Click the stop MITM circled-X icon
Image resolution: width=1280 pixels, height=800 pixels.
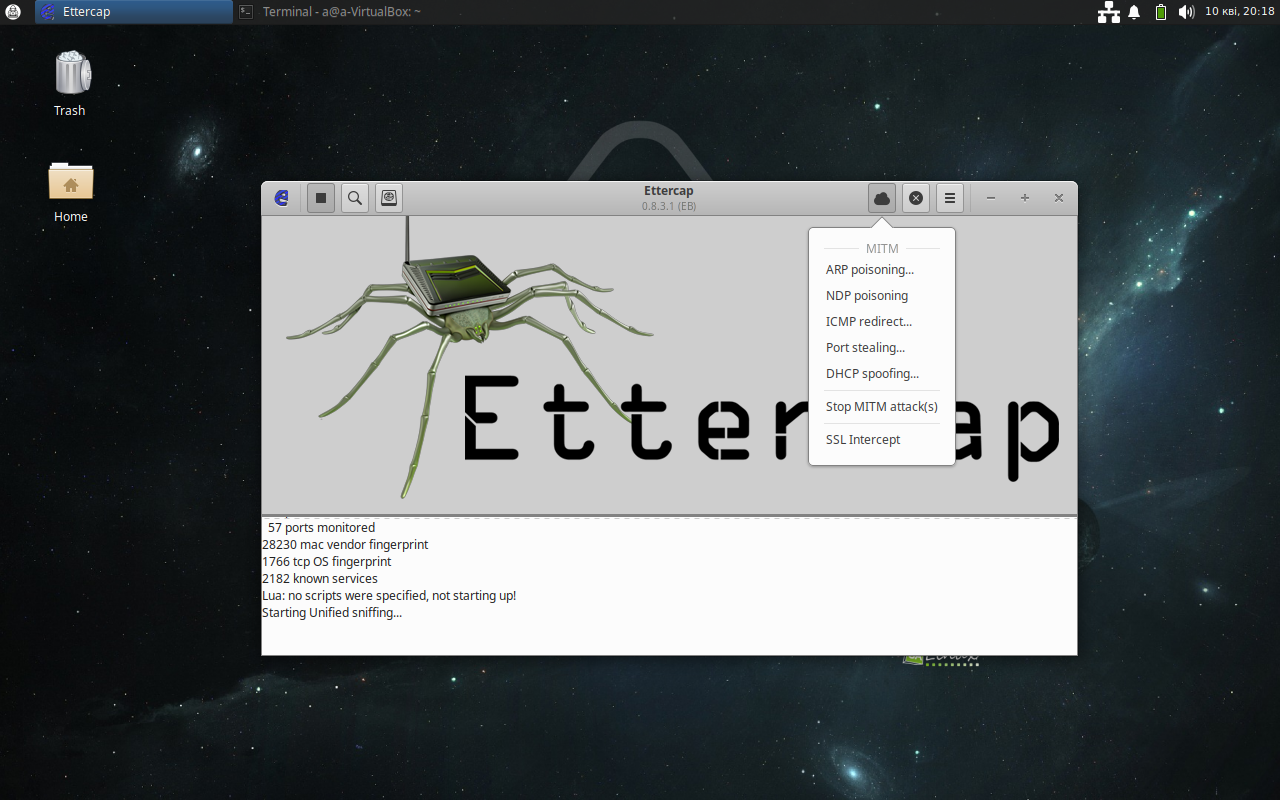pos(916,198)
